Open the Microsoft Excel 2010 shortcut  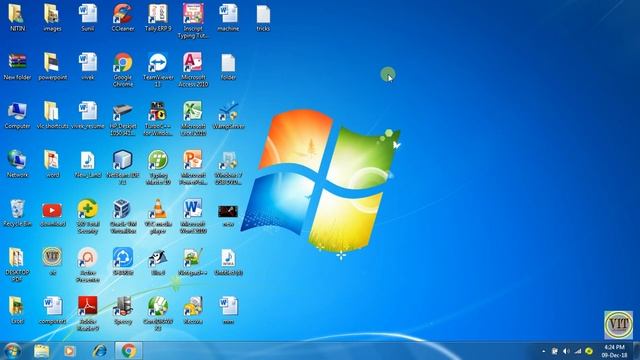click(193, 118)
